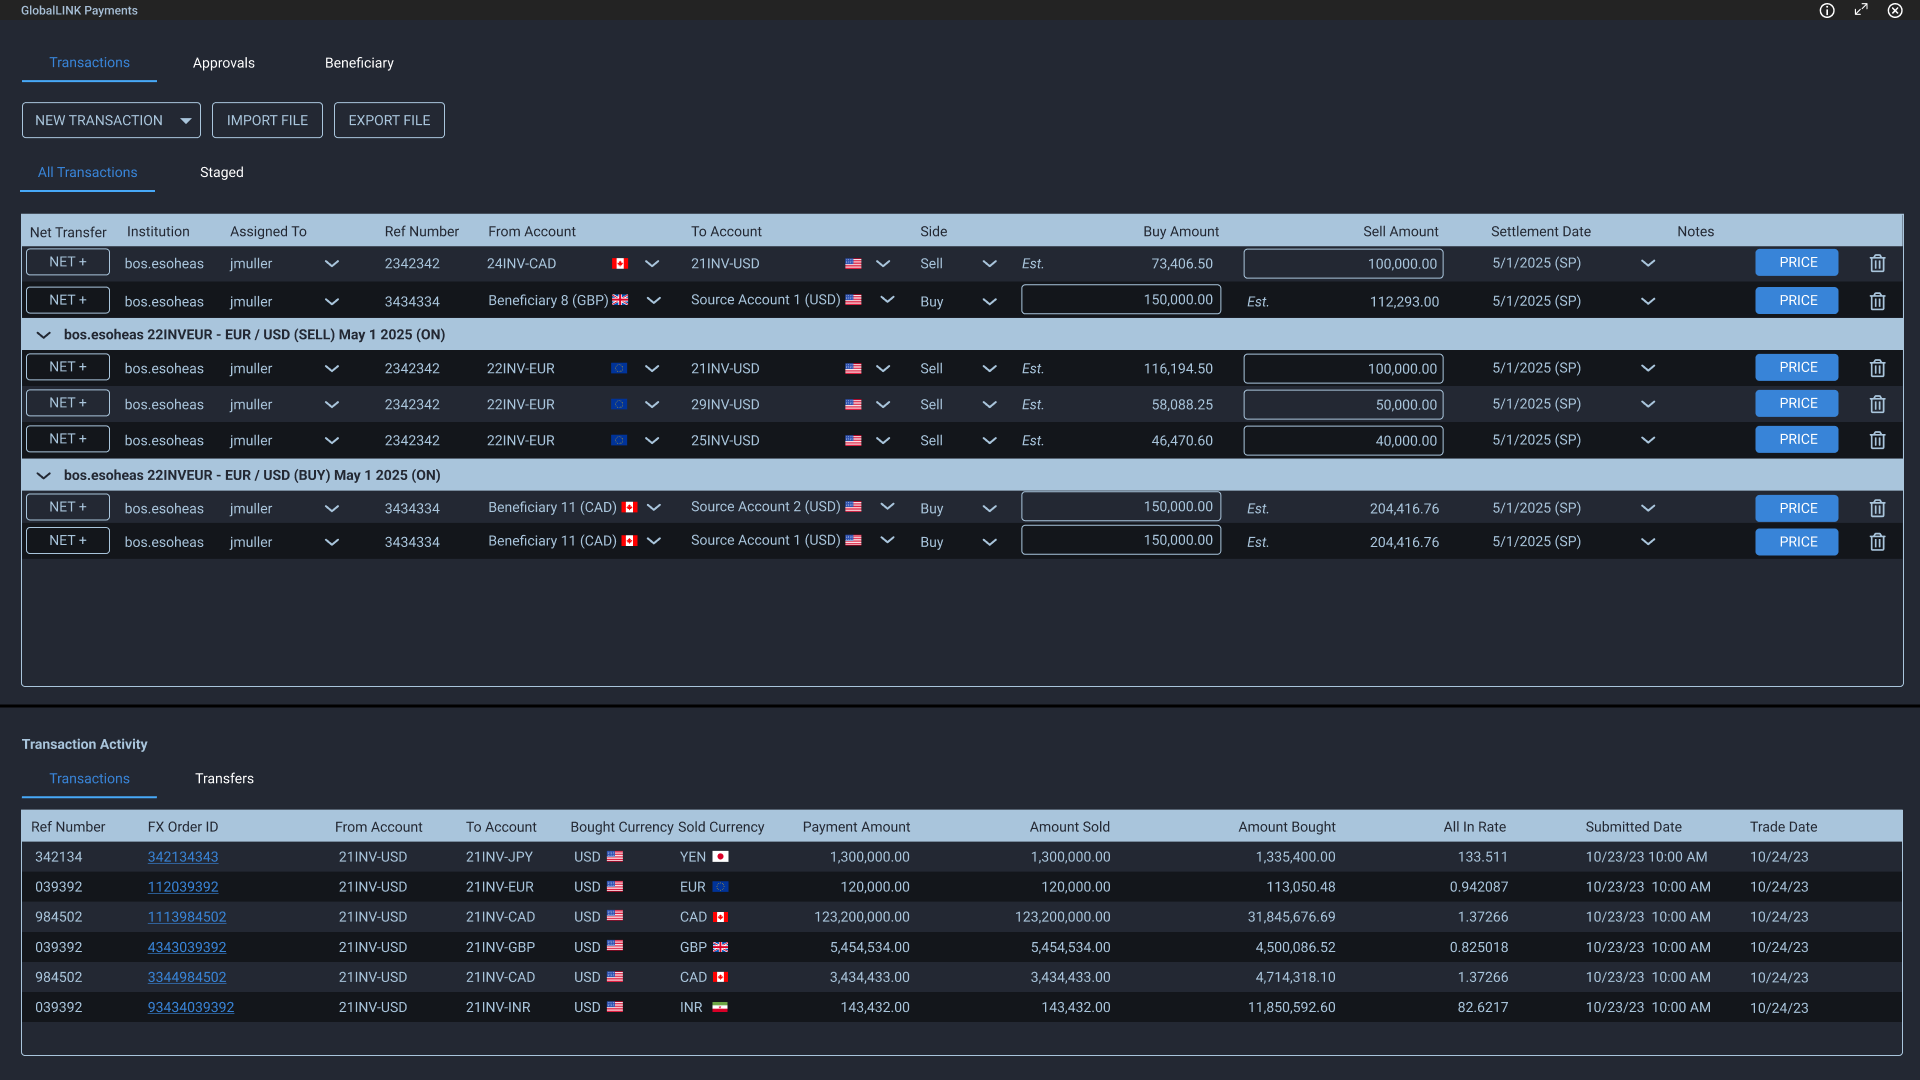Open To Account dropdown for Source Account 2

coord(887,507)
